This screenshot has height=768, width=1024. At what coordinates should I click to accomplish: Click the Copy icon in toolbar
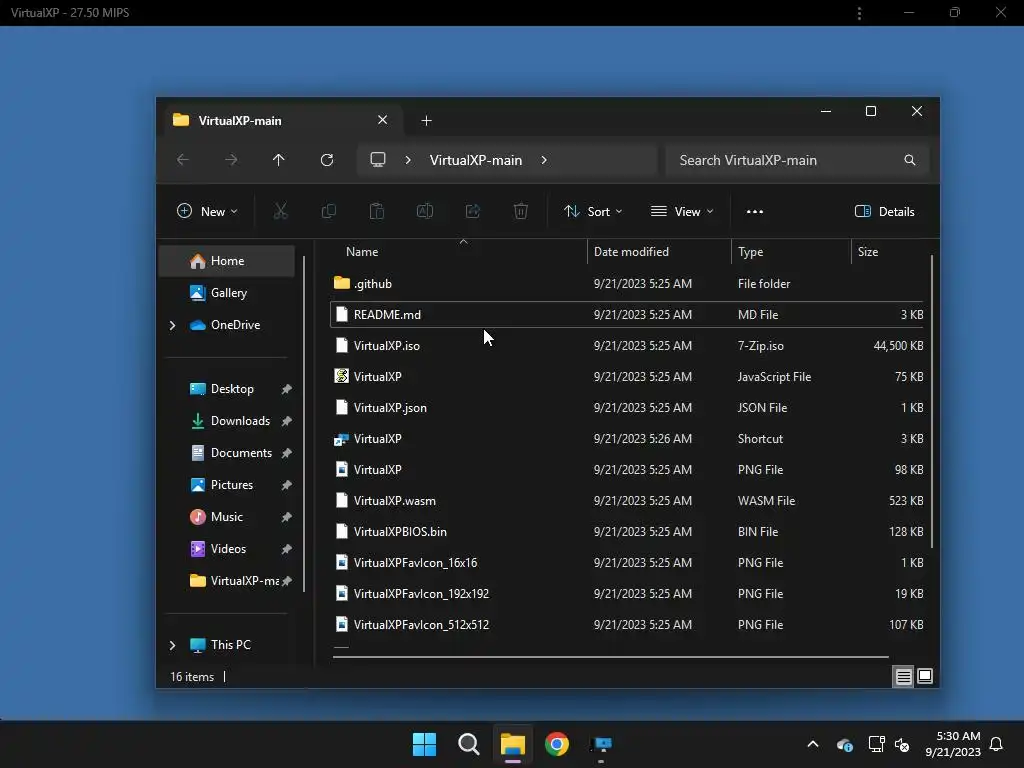click(328, 211)
